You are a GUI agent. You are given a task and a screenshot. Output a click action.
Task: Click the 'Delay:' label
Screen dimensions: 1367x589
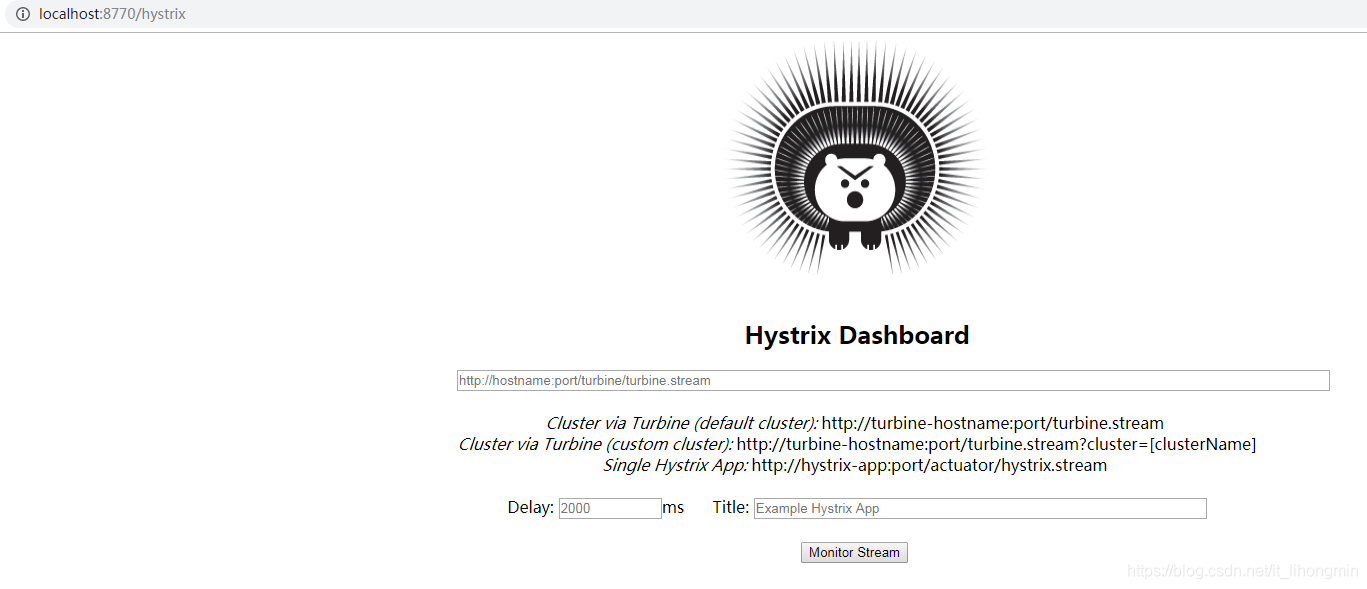[x=531, y=508]
